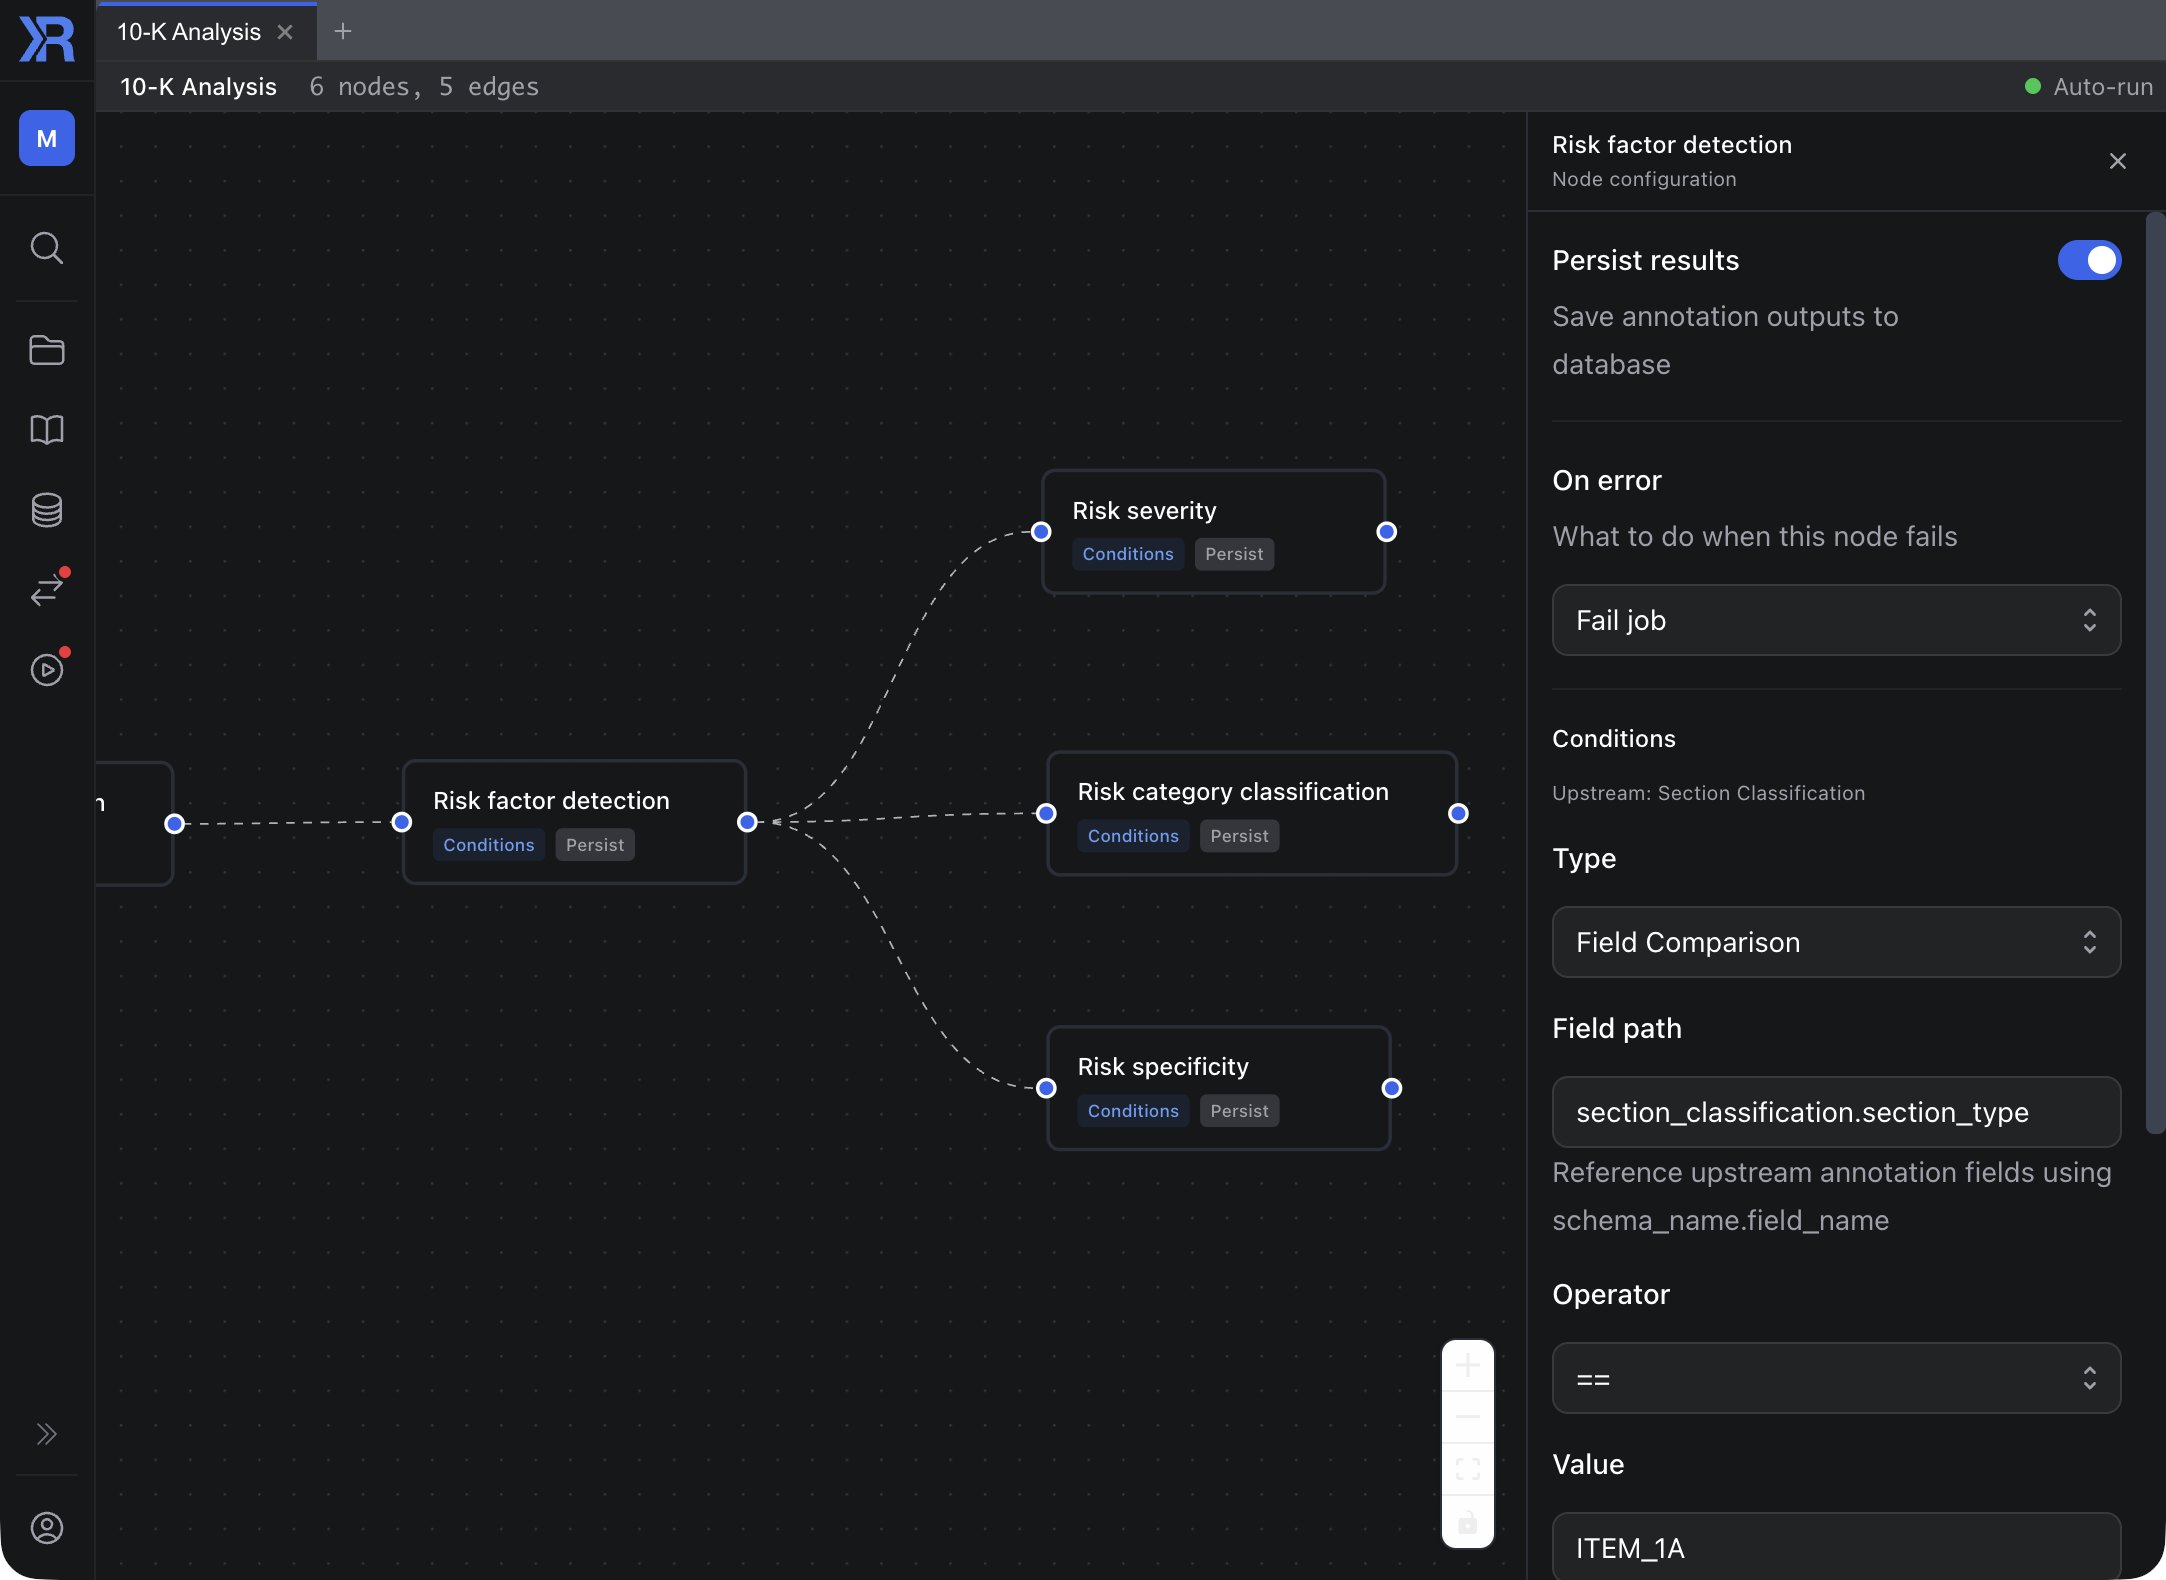Viewport: 2166px width, 1580px height.
Task: Toggle Persist badge on Risk specificity node
Action: [x=1239, y=1110]
